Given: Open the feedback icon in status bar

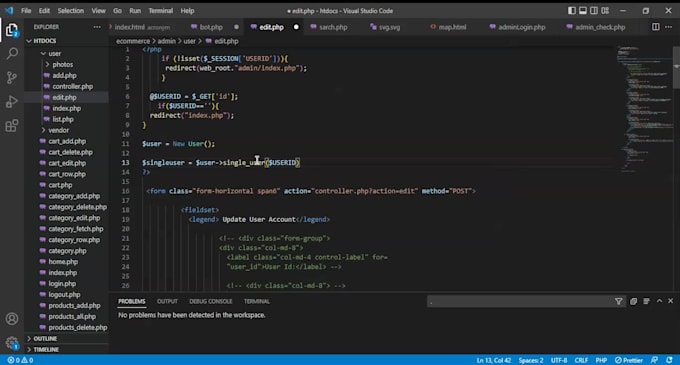Looking at the screenshot, I should click(x=654, y=360).
